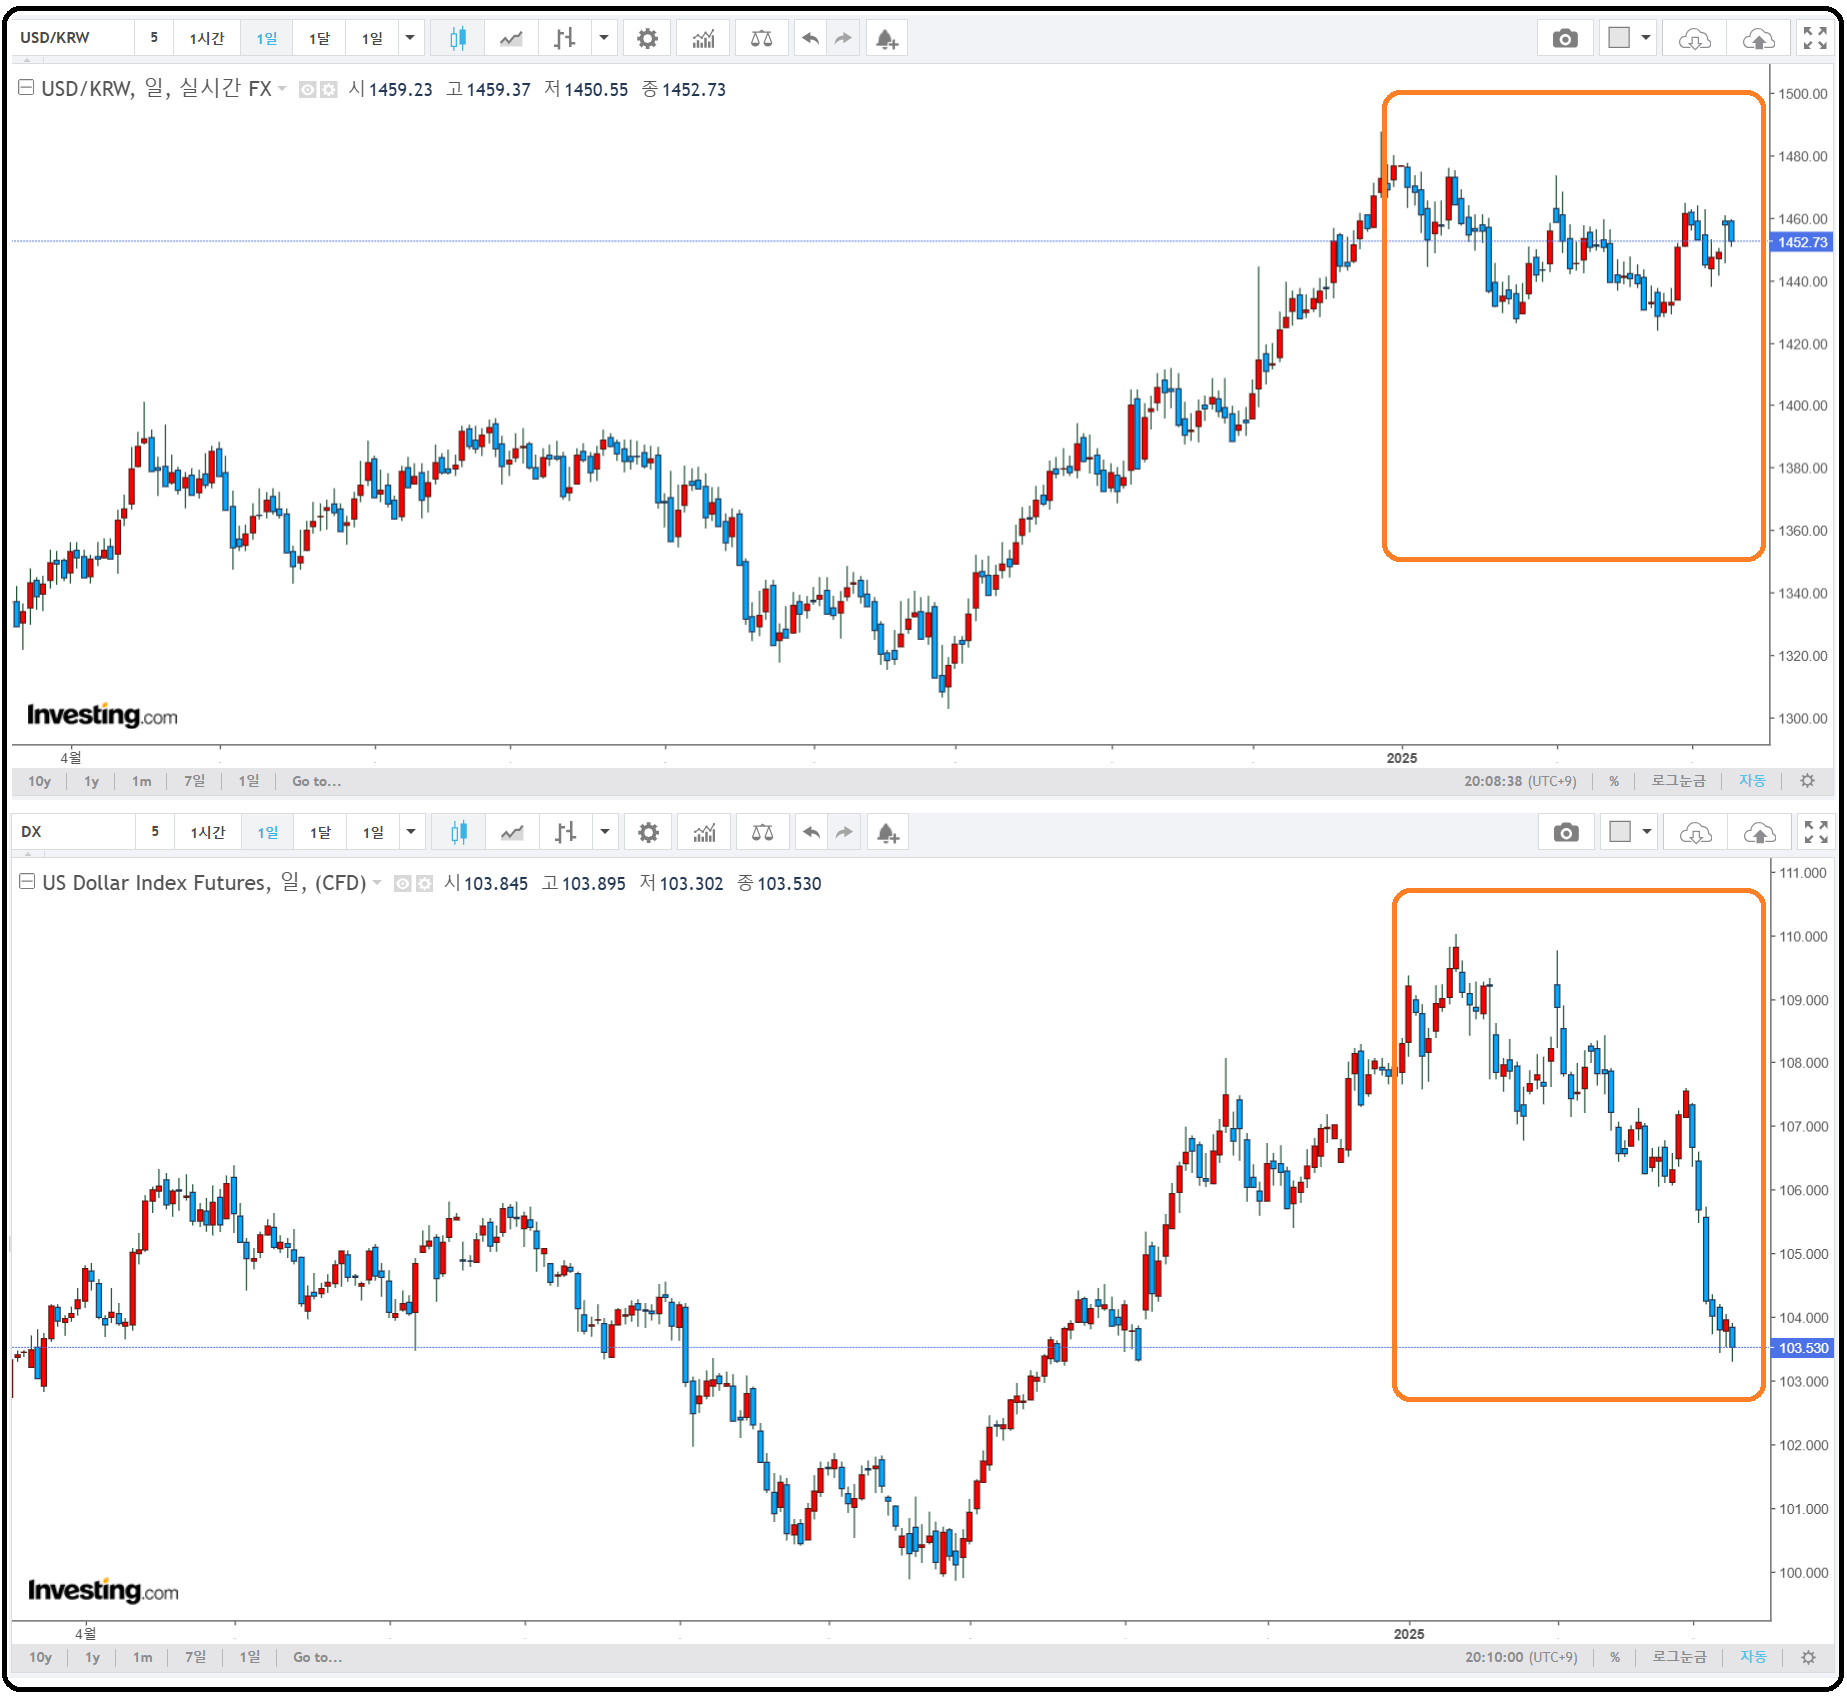The image size is (1847, 1699).
Task: Toggle percent scale on DX chart
Action: click(1615, 1657)
